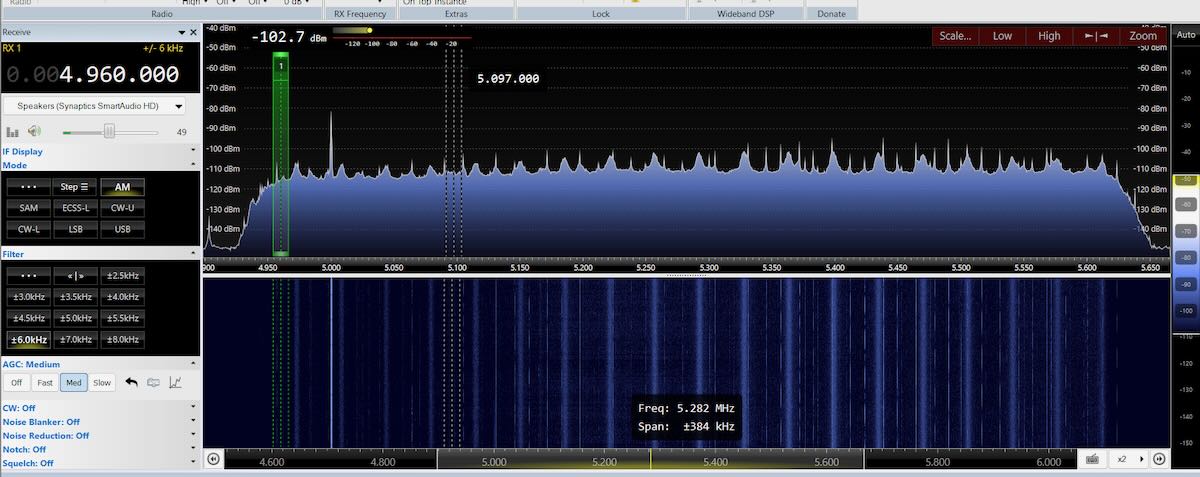Click the AGC undo arrow icon
This screenshot has height=477, width=1200.
pos(131,382)
